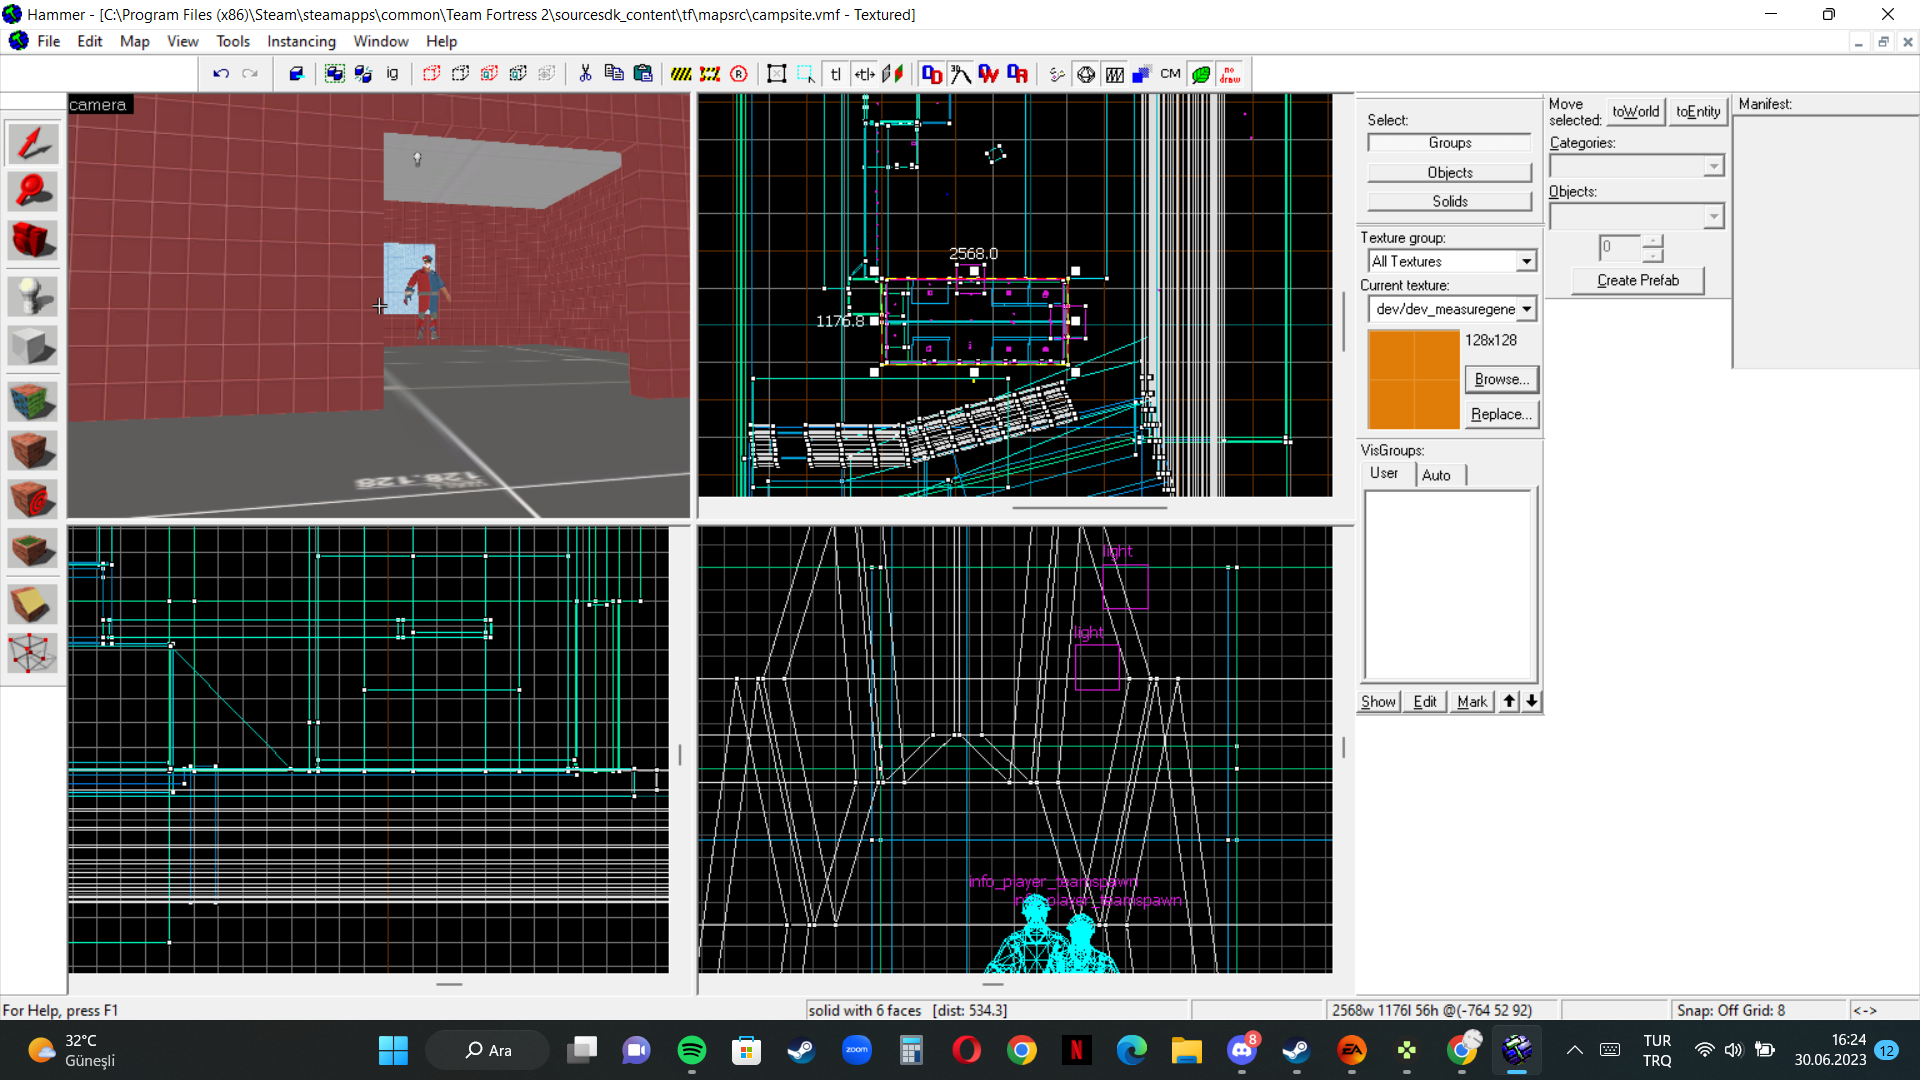Click the Paste clipboard icon
Image resolution: width=1920 pixels, height=1080 pixels.
tap(643, 74)
